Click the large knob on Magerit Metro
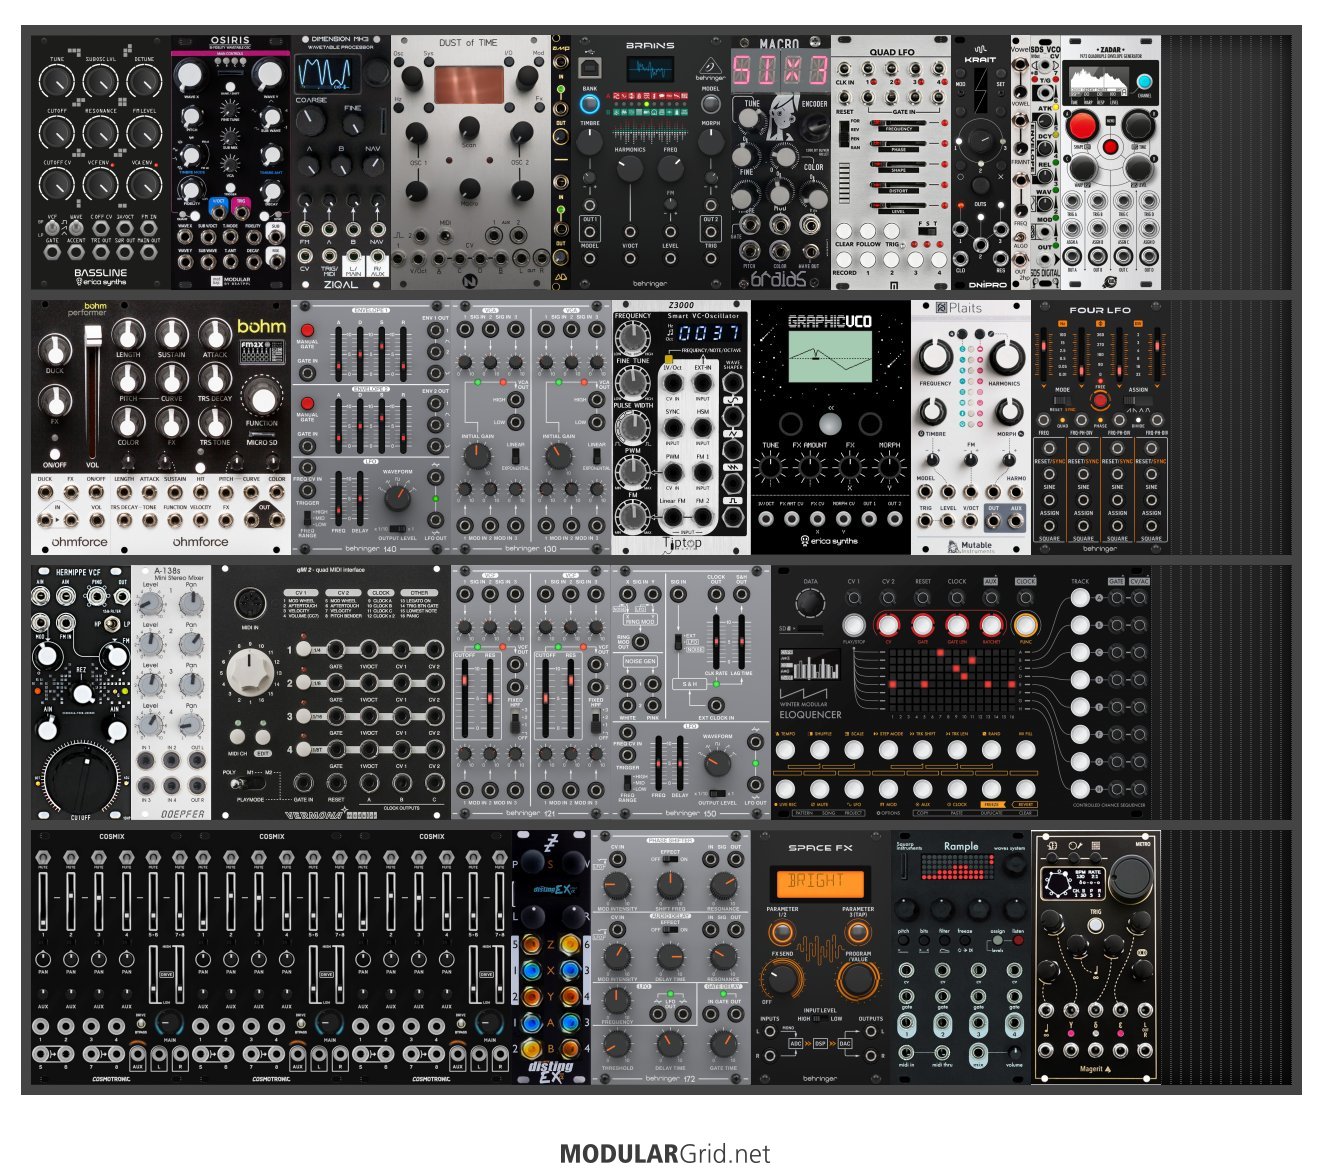The image size is (1332, 1175). coord(1131,876)
